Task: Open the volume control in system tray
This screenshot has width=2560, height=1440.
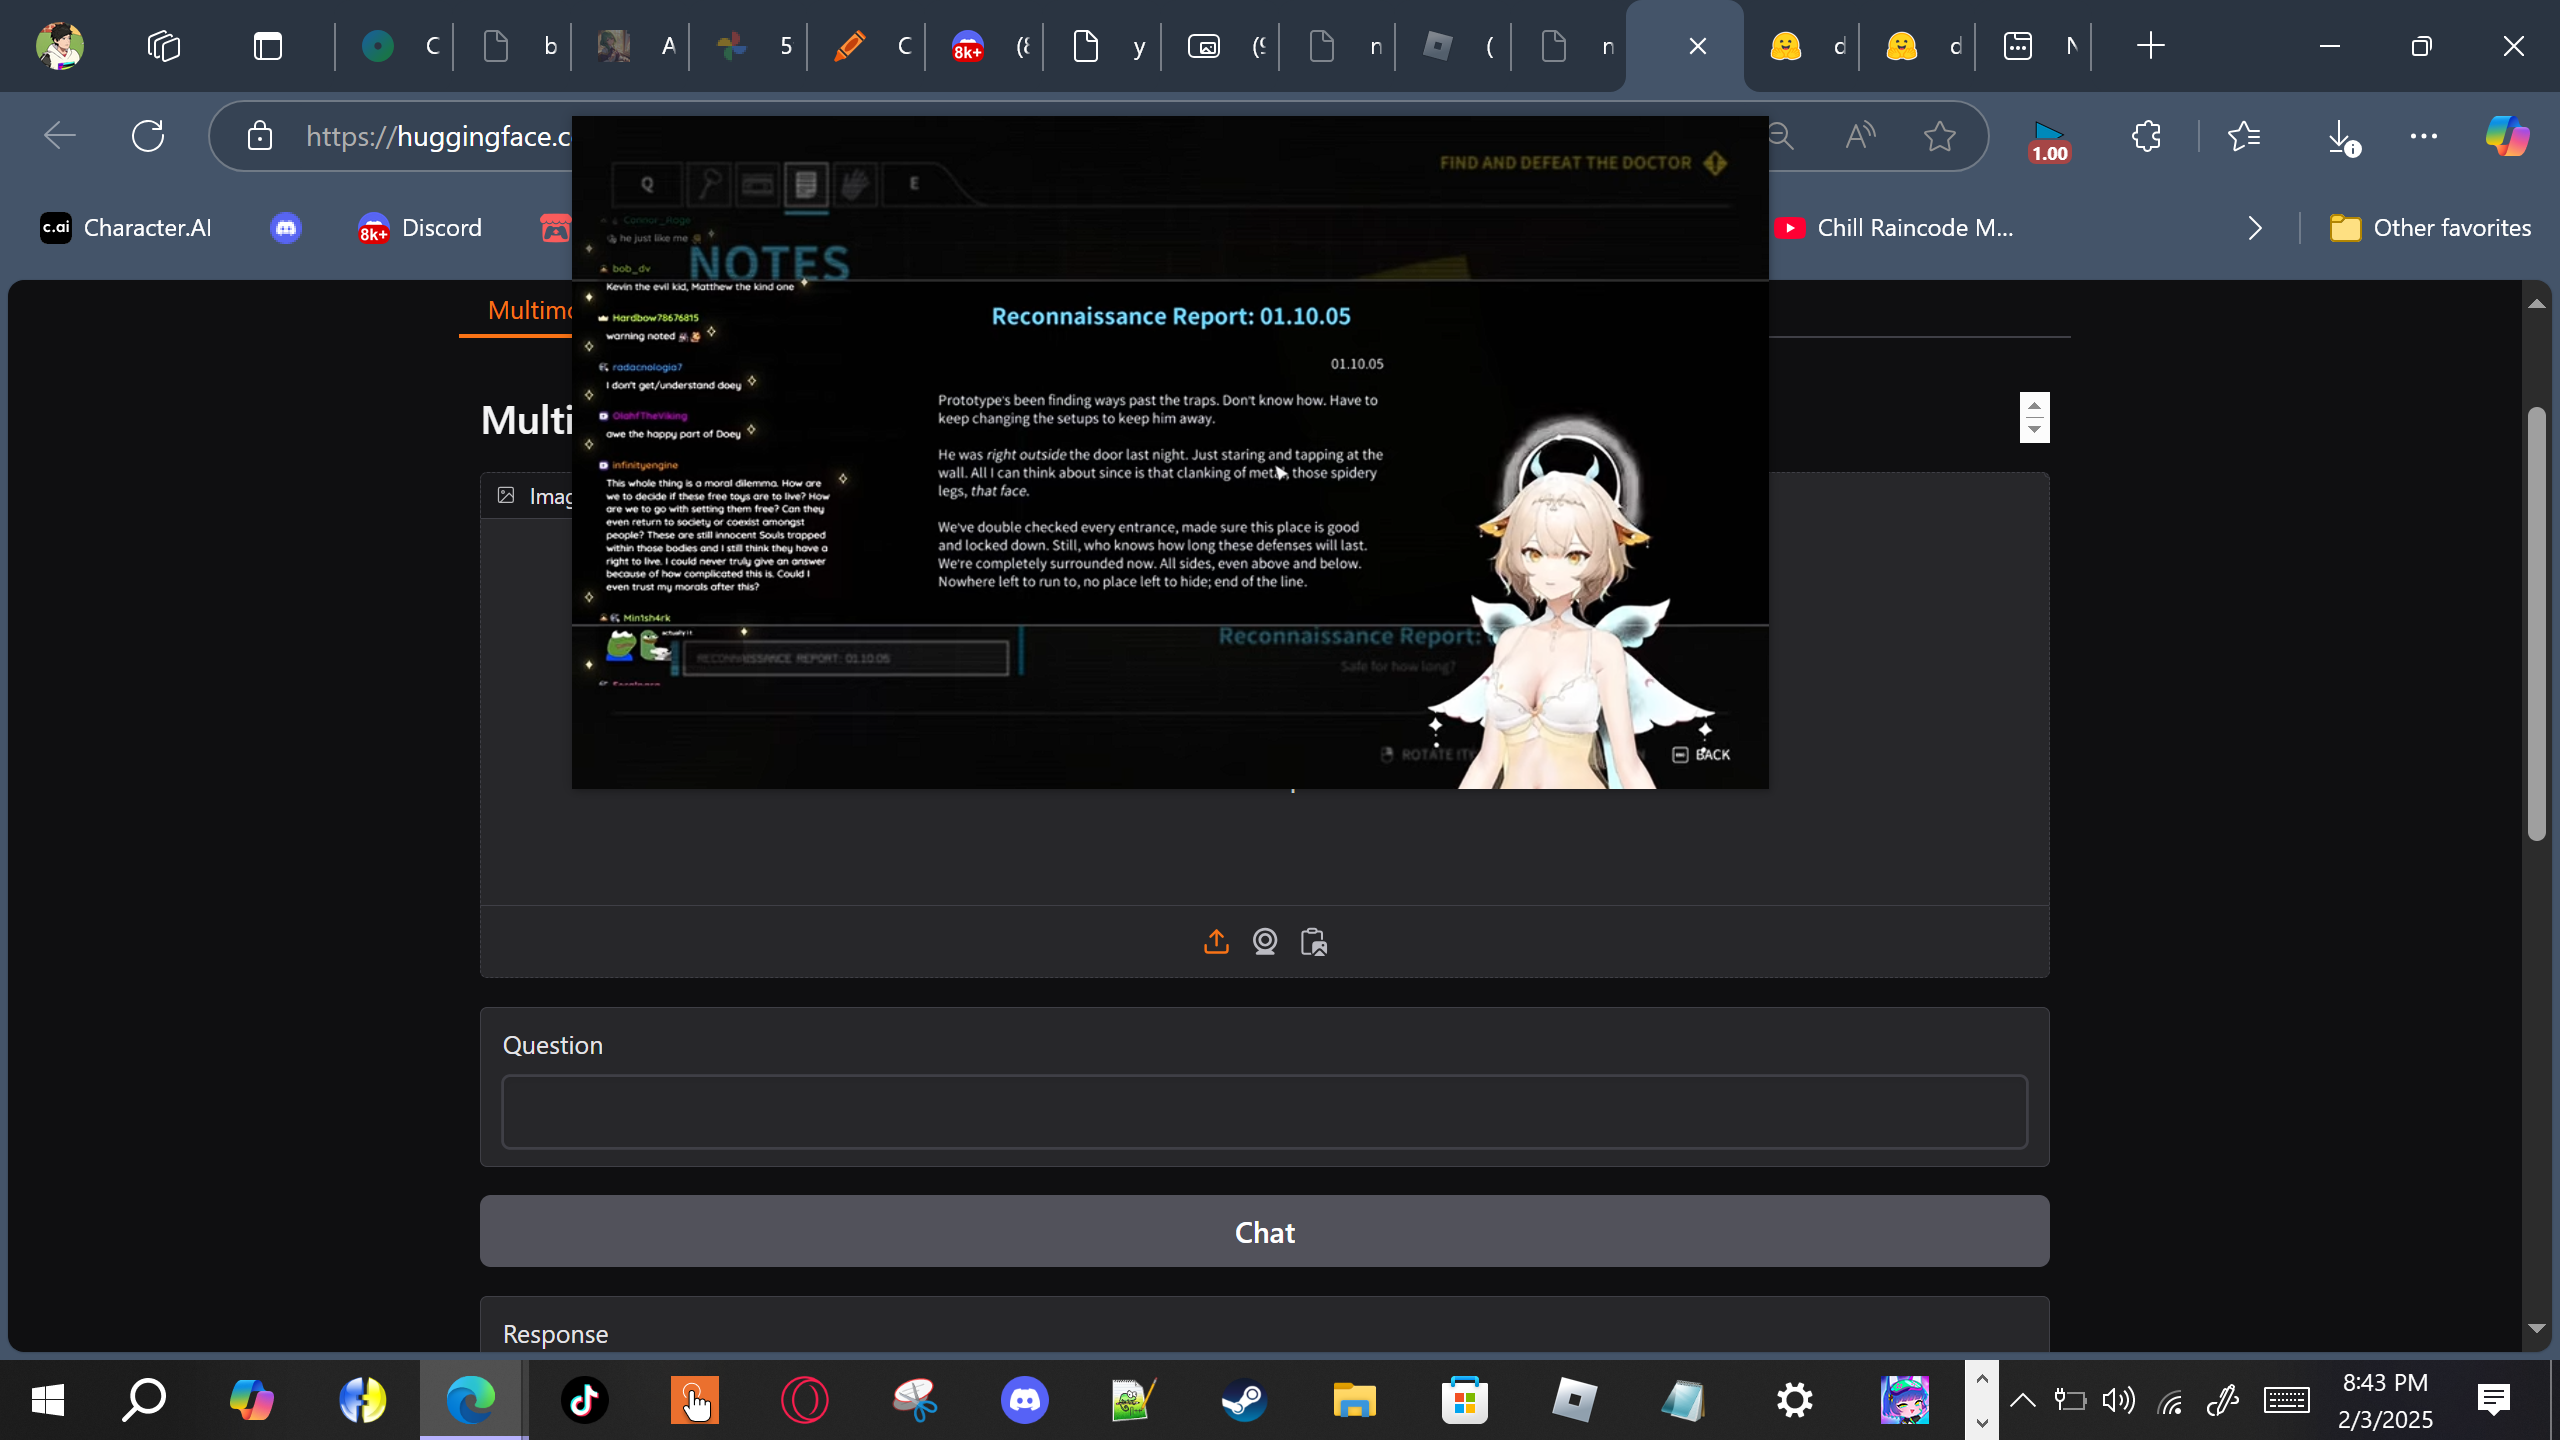Action: [2119, 1400]
